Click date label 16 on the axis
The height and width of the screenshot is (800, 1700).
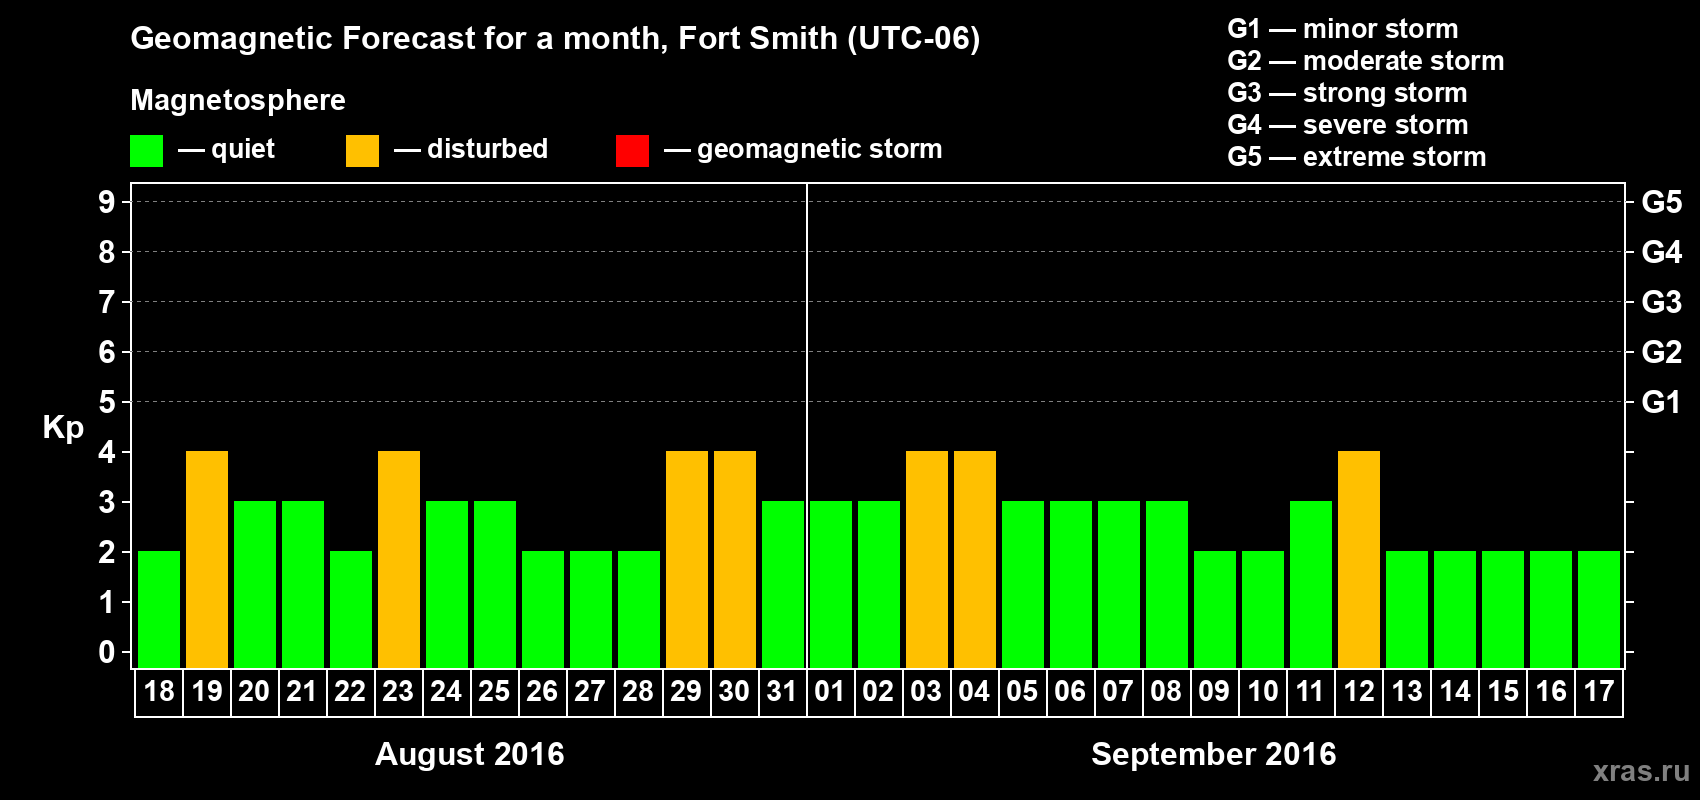click(1551, 692)
